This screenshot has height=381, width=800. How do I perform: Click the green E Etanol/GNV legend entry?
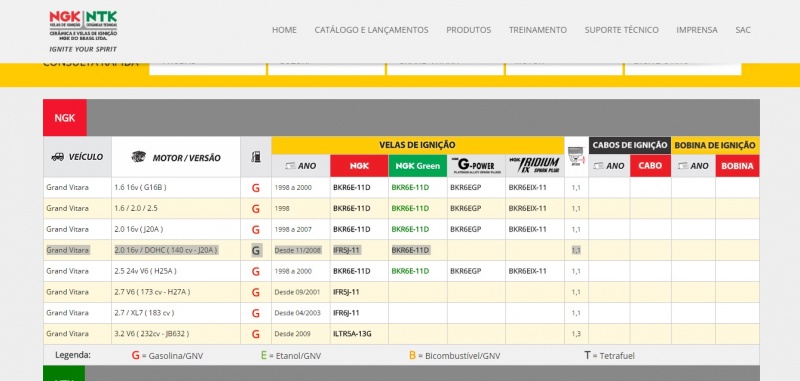pos(291,355)
